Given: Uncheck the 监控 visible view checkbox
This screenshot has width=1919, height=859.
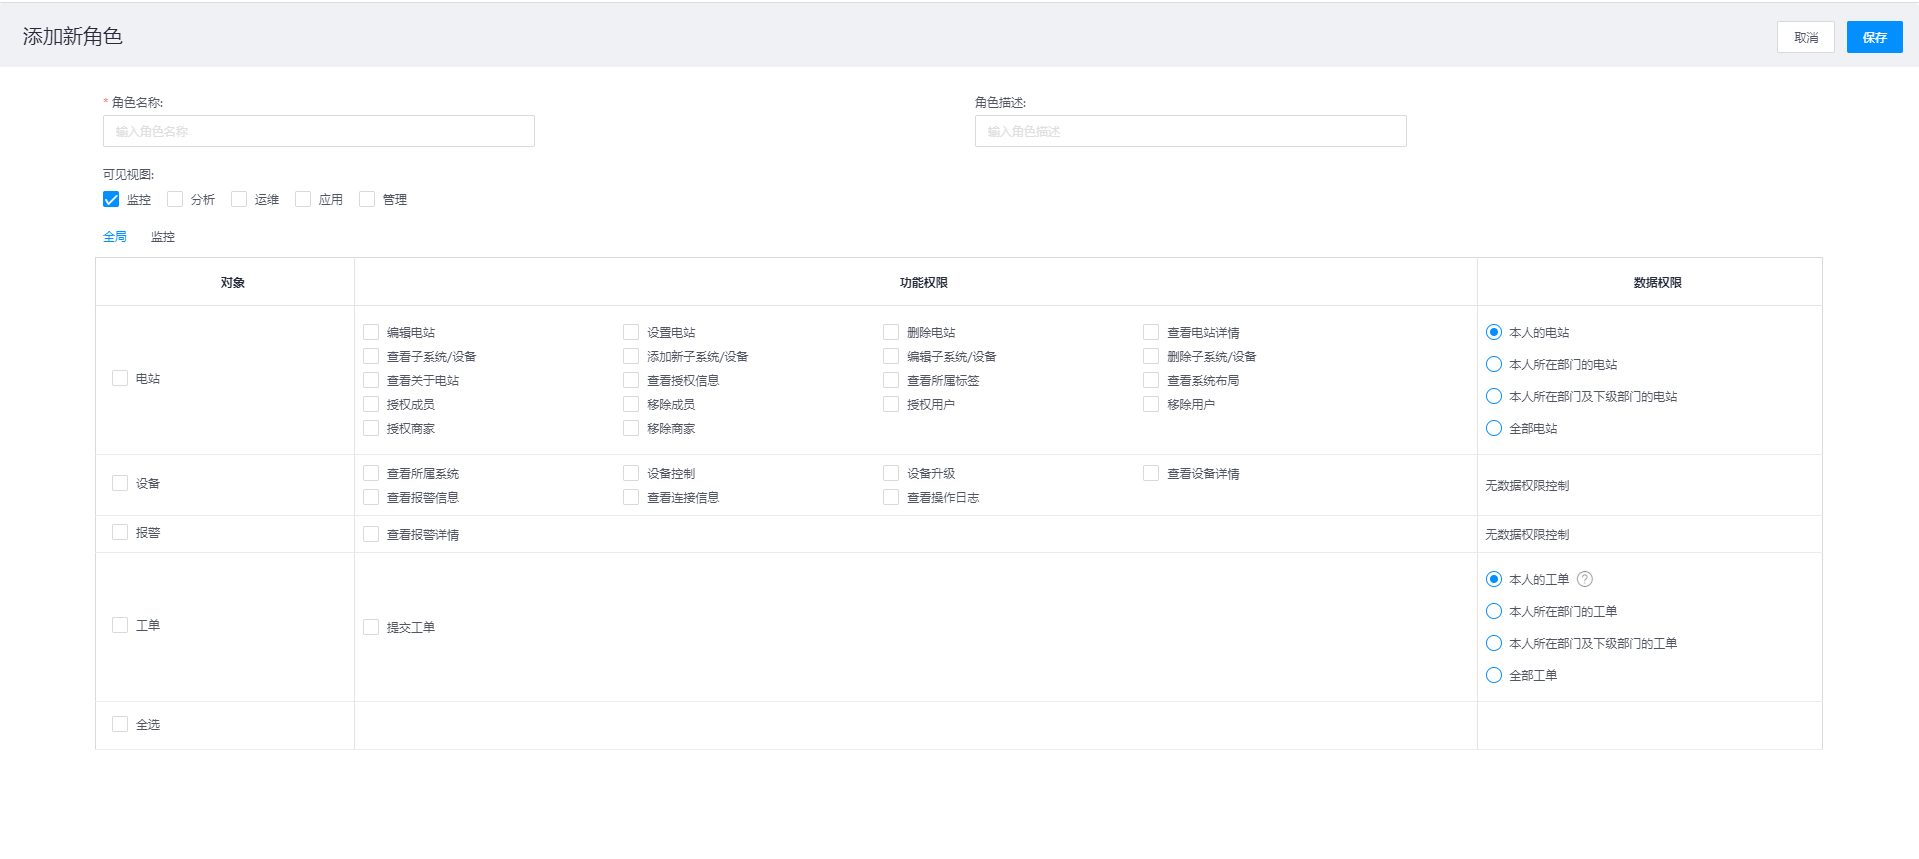Looking at the screenshot, I should click(111, 199).
